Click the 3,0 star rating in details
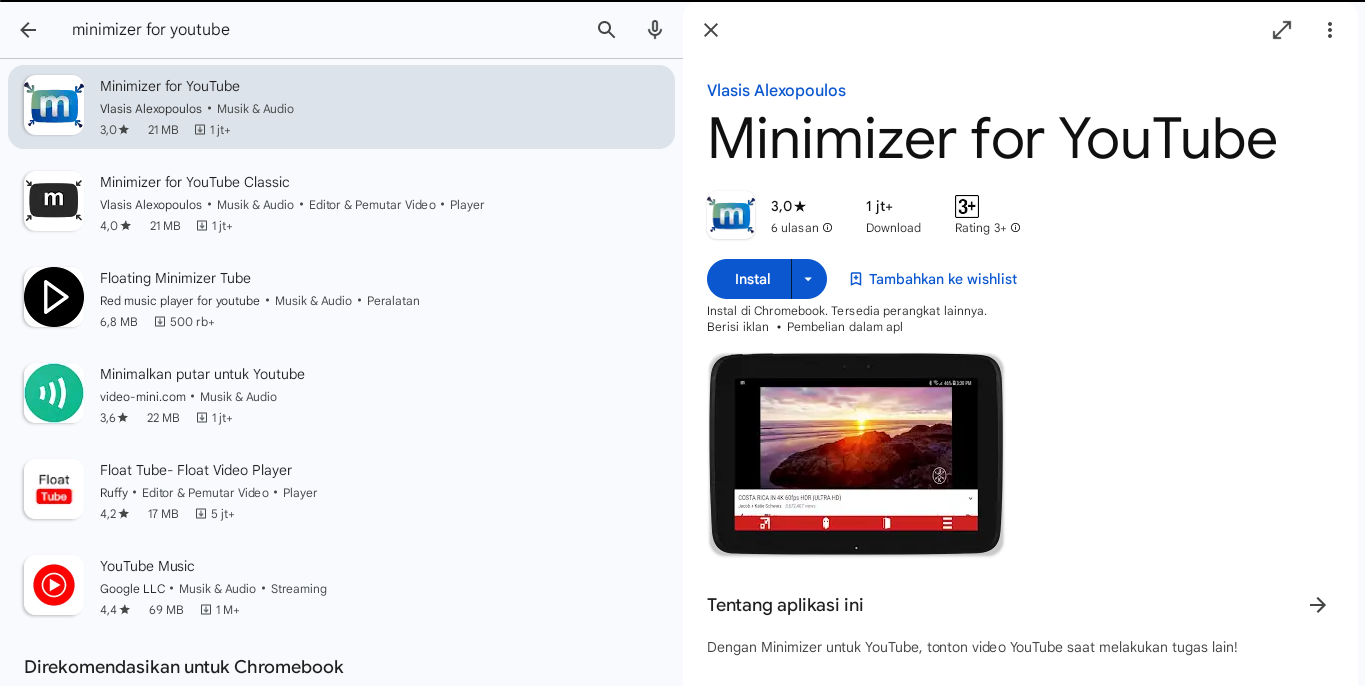The image size is (1365, 686). [x=788, y=206]
